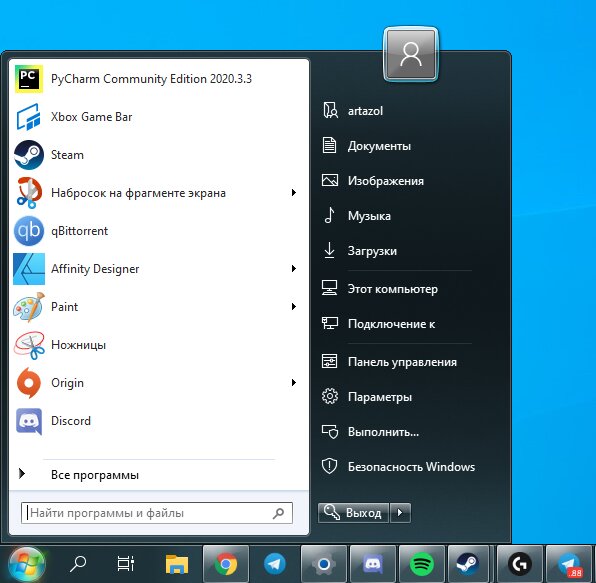Click the Выход button
The width and height of the screenshot is (596, 583).
tap(353, 513)
